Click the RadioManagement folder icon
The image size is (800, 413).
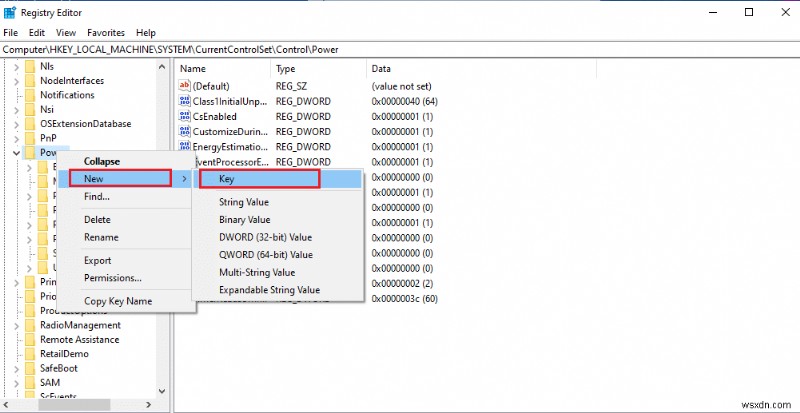[x=31, y=325]
